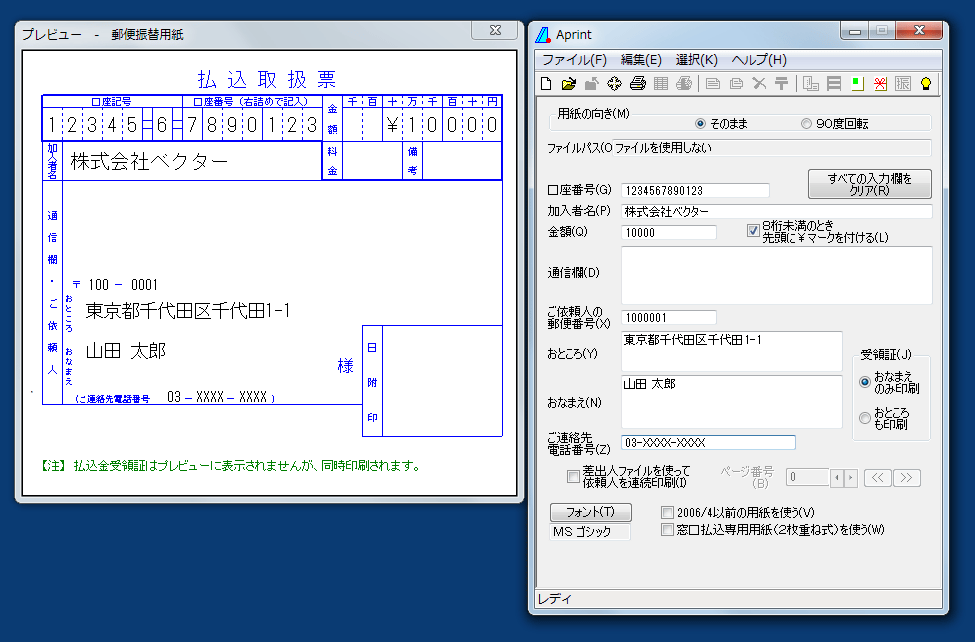
Task: Click the grayed single postcard icon
Action: (x=713, y=83)
